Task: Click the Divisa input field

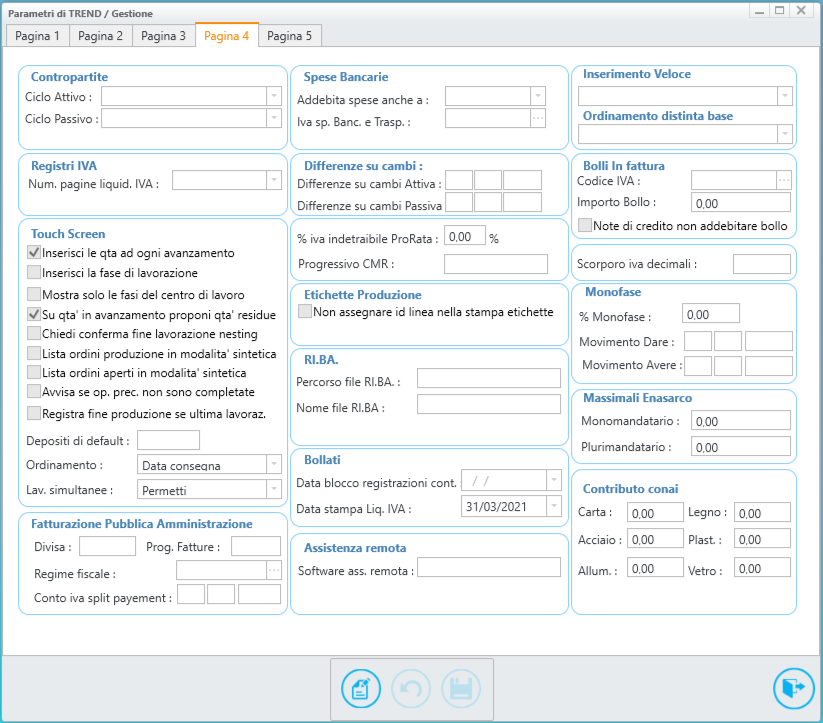Action: coord(107,546)
